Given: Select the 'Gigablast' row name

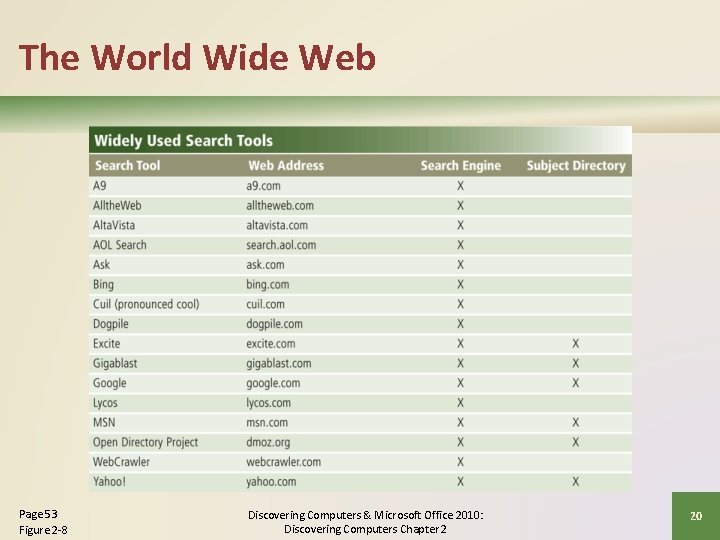Looking at the screenshot, I should pos(115,363).
